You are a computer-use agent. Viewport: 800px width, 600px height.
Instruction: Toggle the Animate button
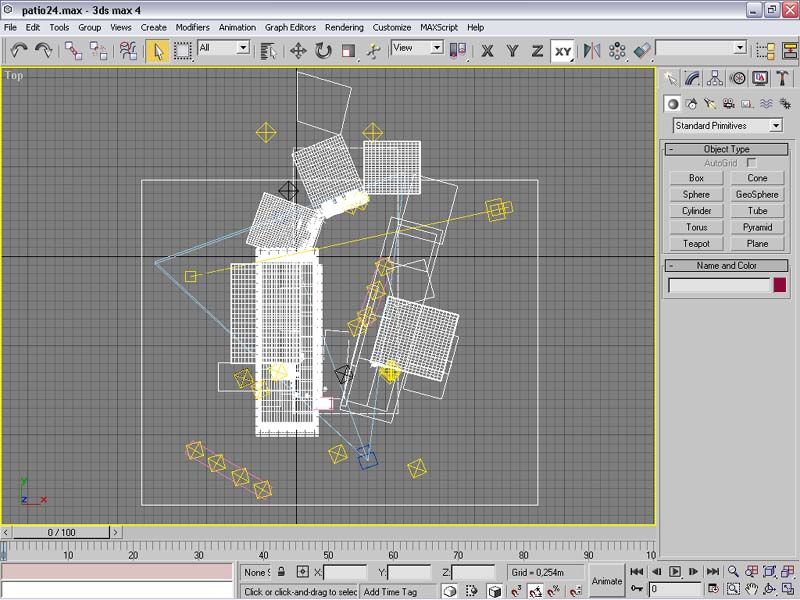click(x=607, y=581)
